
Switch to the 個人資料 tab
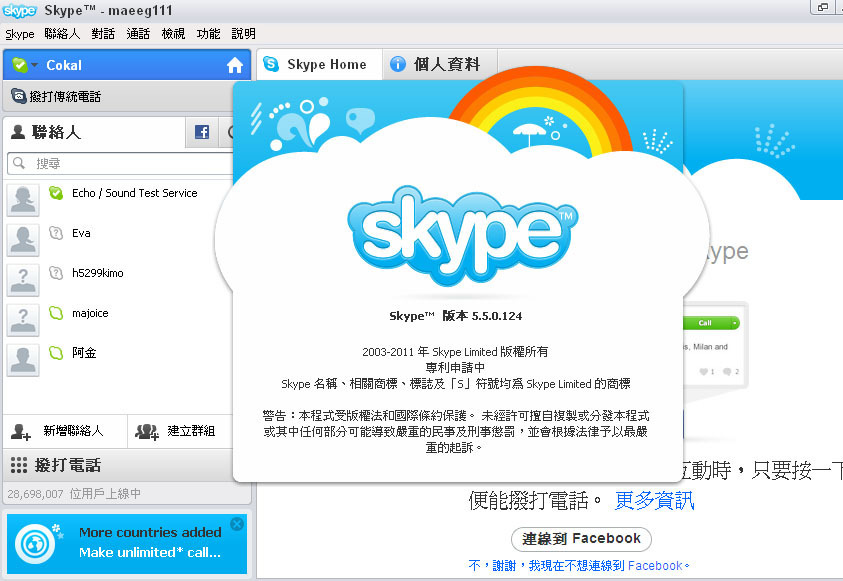440,64
